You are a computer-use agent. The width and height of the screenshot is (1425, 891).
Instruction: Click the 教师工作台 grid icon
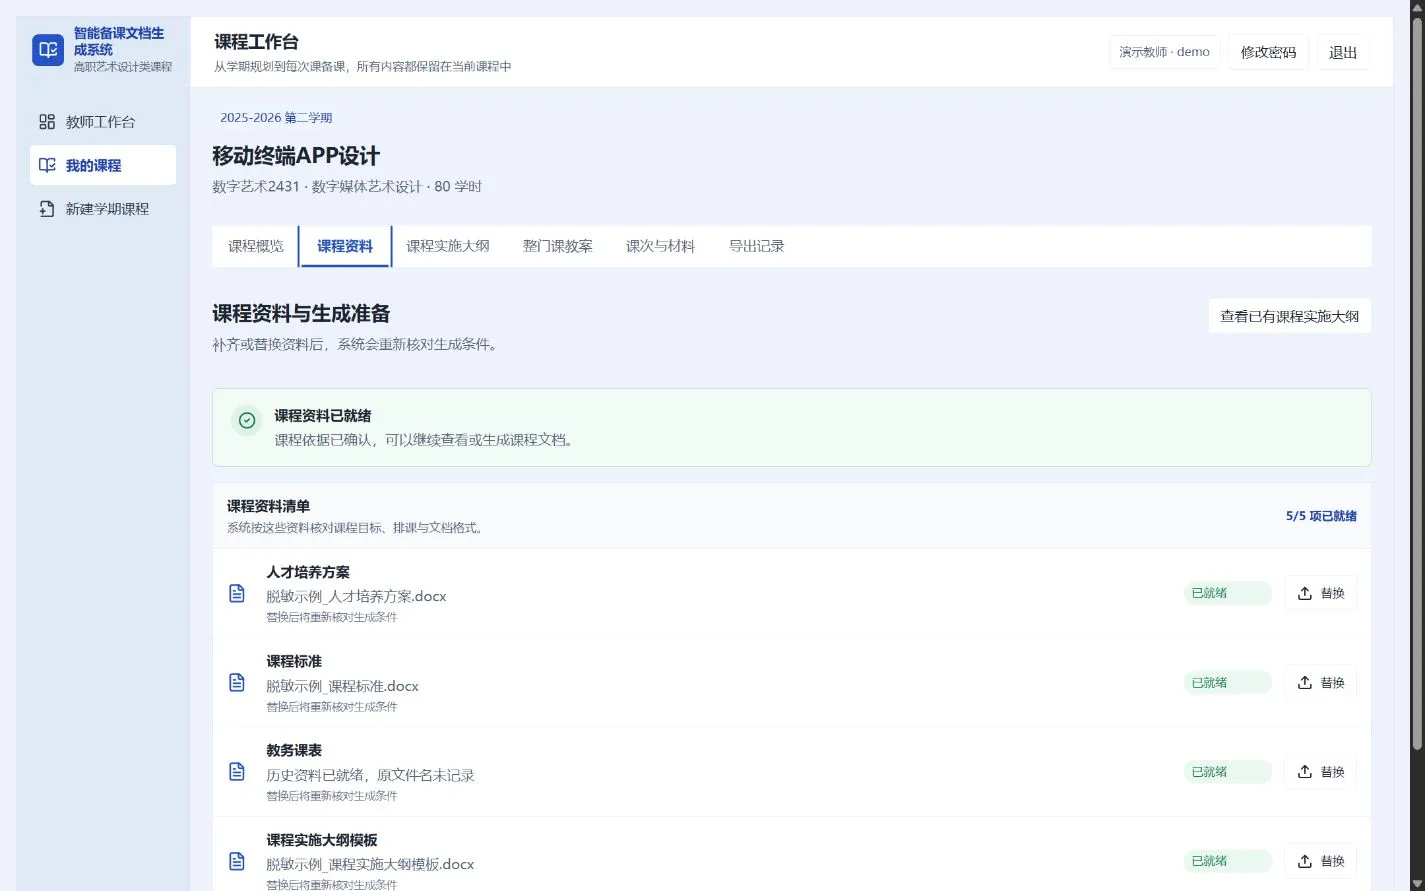click(x=47, y=122)
